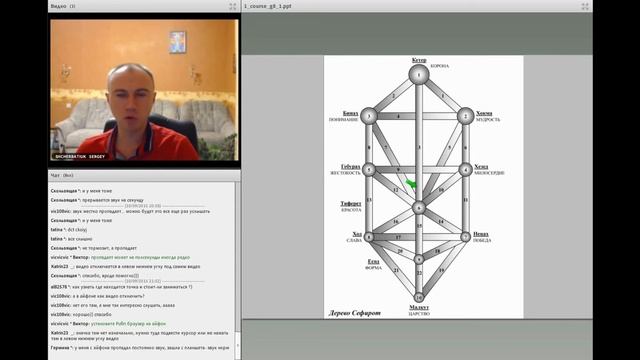
Task: Select all82578's question about 'точка'
Action: point(121,287)
